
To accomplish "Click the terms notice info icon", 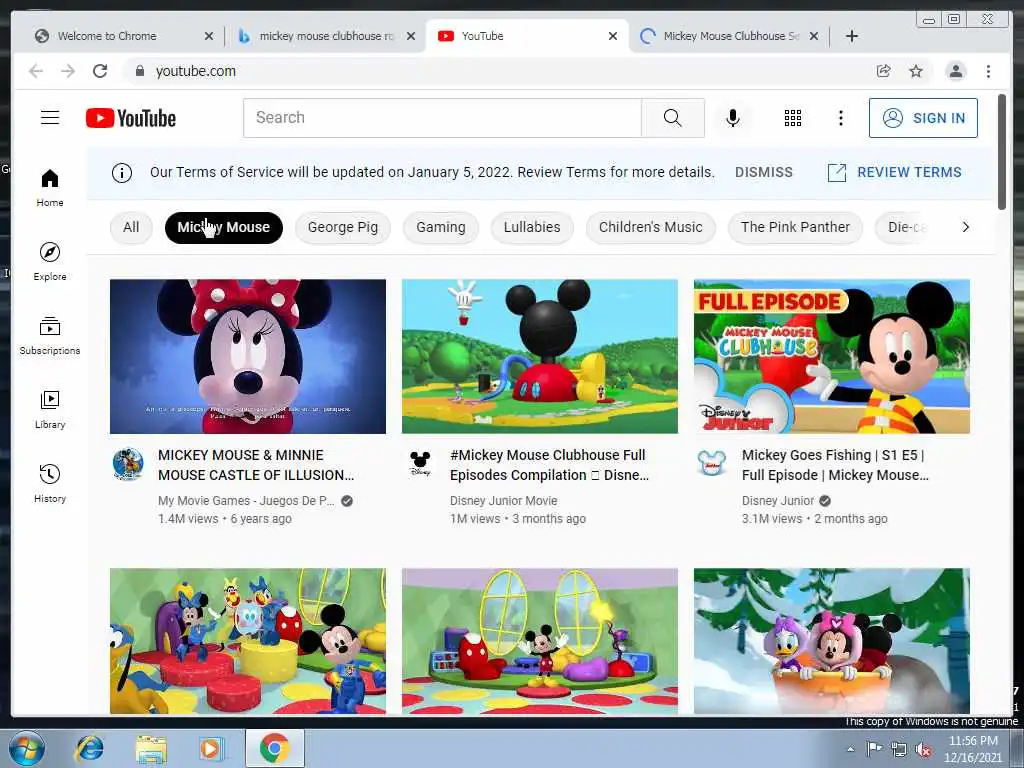I will coord(121,172).
